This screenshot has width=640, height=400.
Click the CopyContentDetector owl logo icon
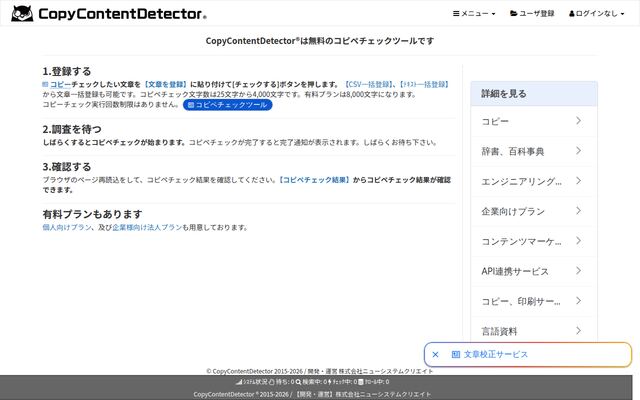pyautogui.click(x=22, y=13)
